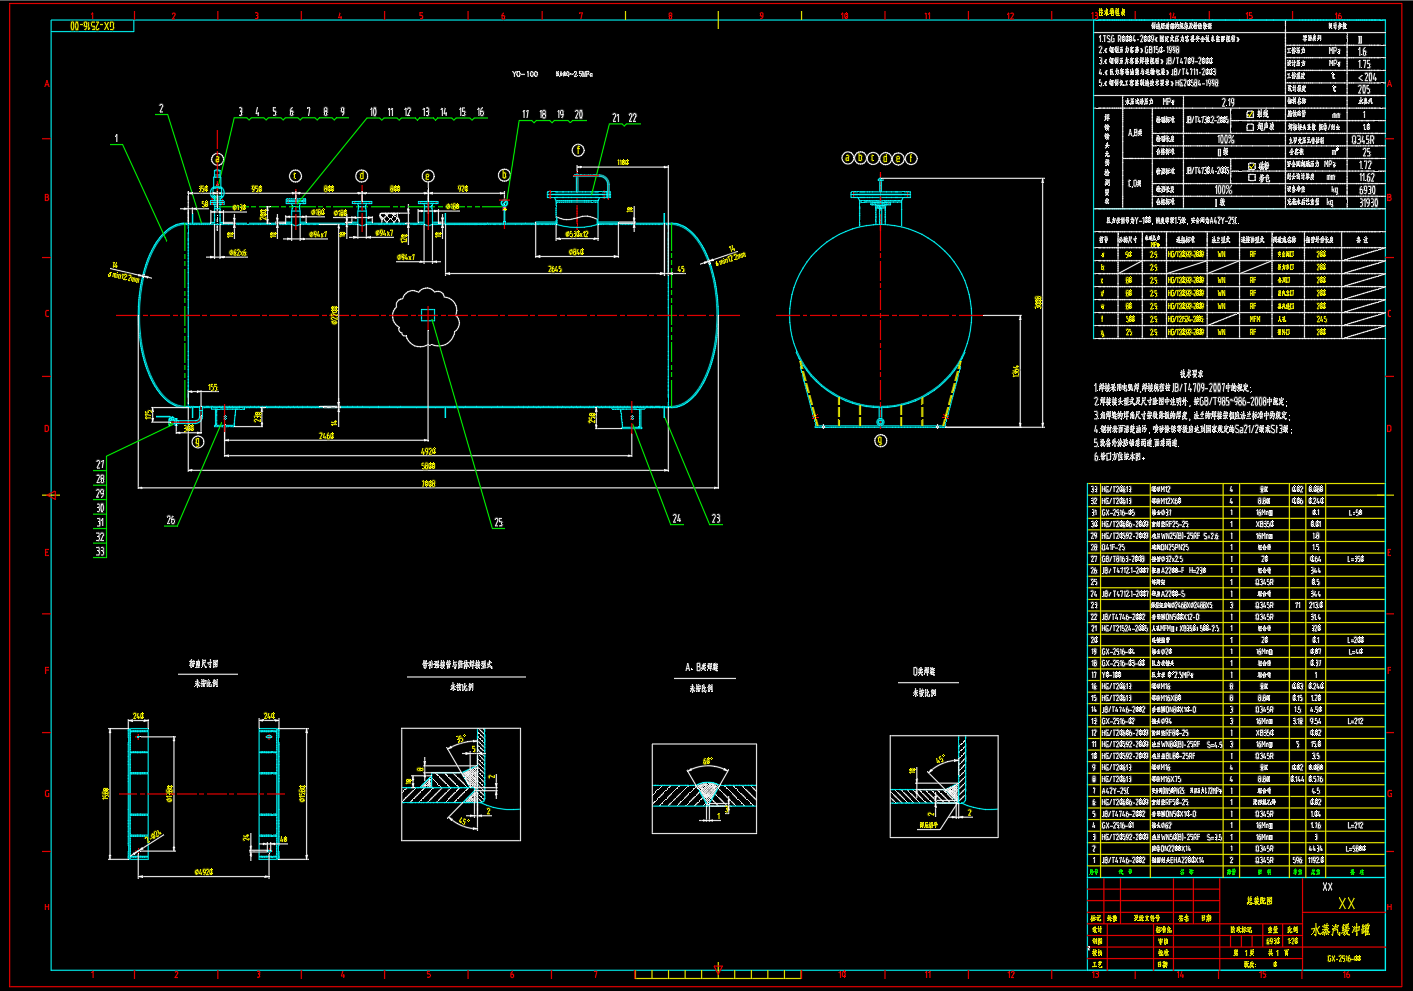Select nozzle balloon 'f' above the manhole
This screenshot has width=1413, height=991.
tap(578, 150)
